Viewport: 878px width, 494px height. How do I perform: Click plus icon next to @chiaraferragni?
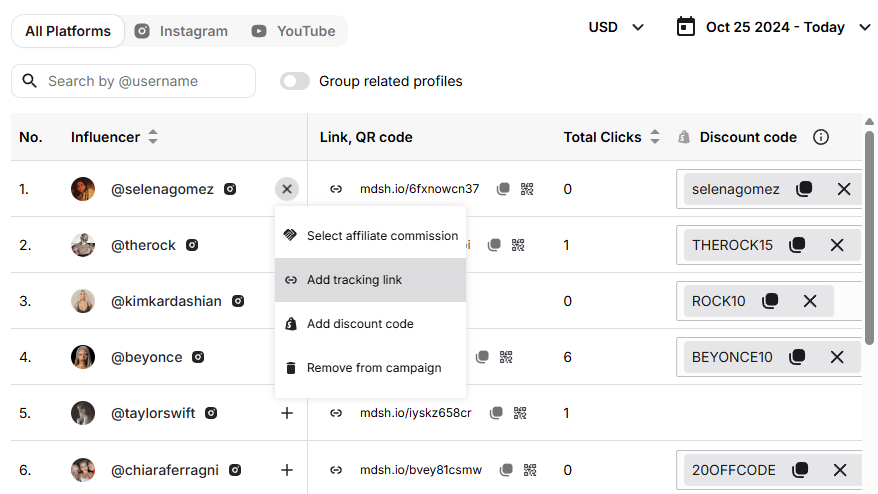point(287,470)
